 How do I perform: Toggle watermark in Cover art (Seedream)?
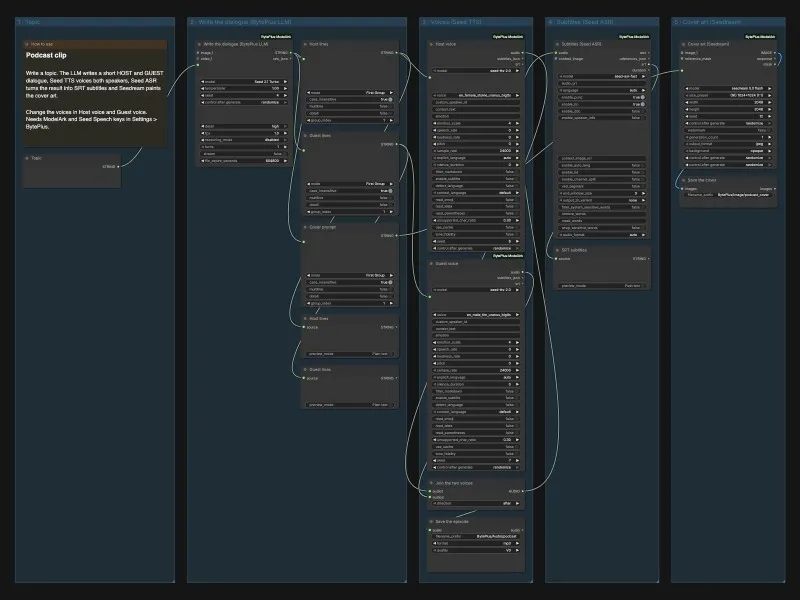pyautogui.click(x=729, y=130)
